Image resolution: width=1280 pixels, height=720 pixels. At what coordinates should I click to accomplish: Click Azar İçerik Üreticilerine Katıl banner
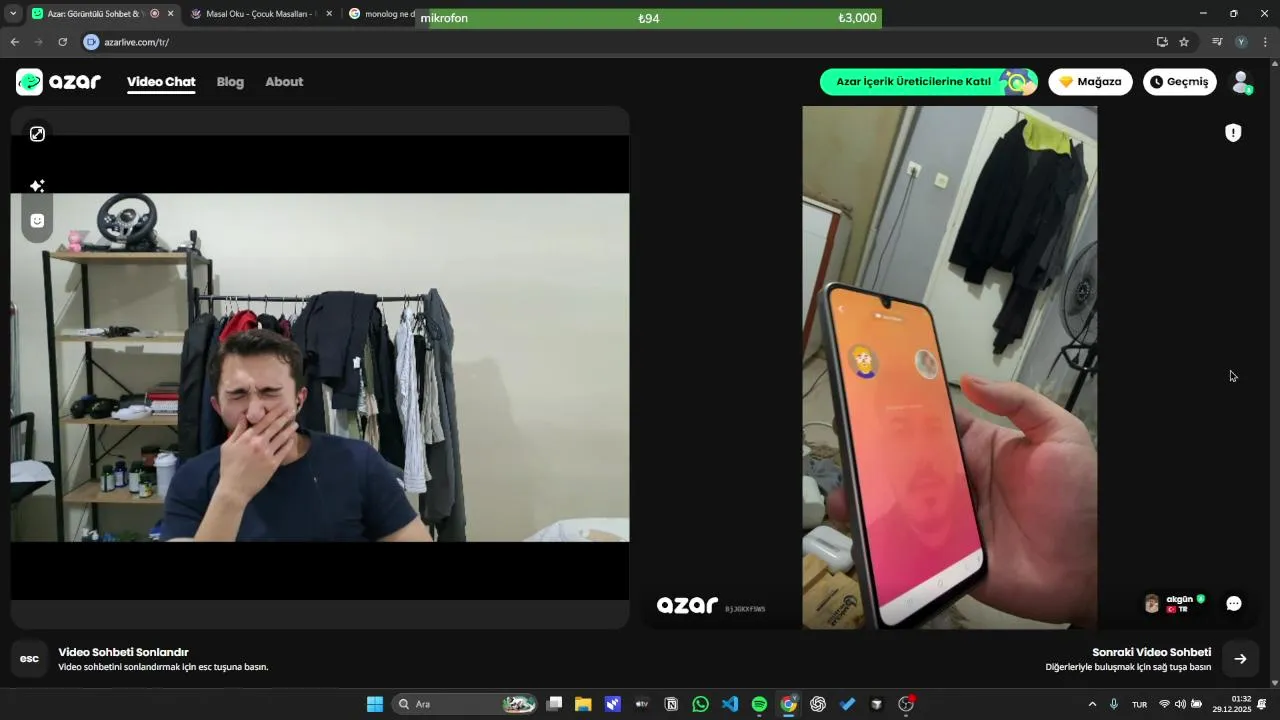pyautogui.click(x=928, y=82)
